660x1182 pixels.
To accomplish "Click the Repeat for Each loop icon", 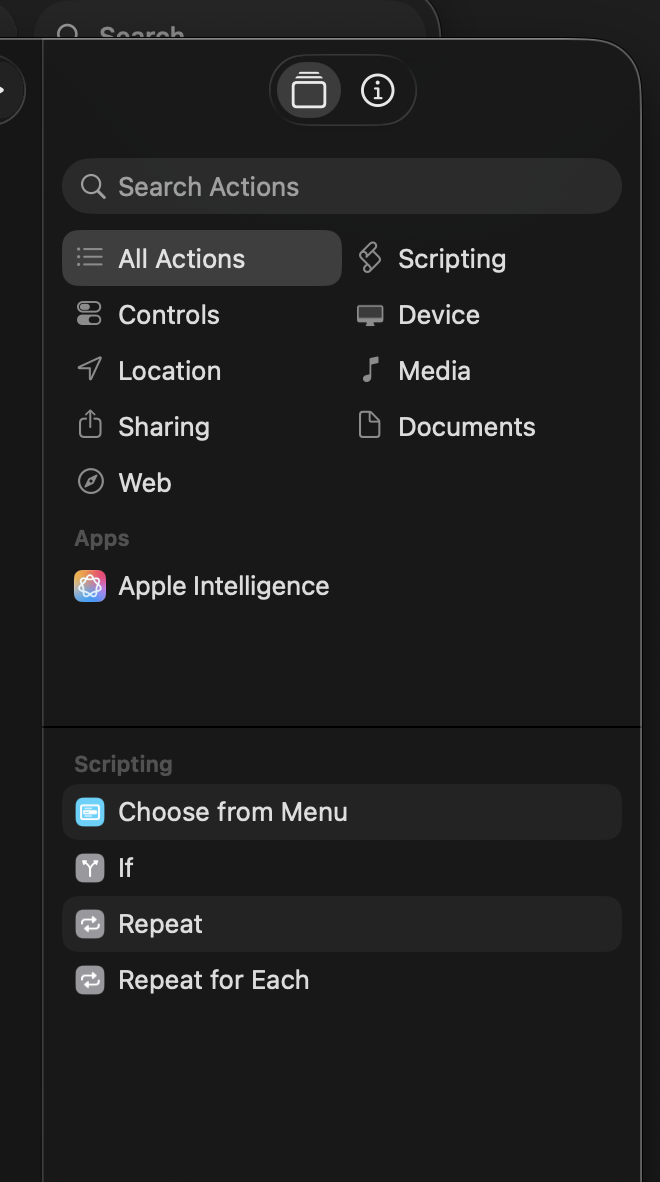I will pos(90,980).
